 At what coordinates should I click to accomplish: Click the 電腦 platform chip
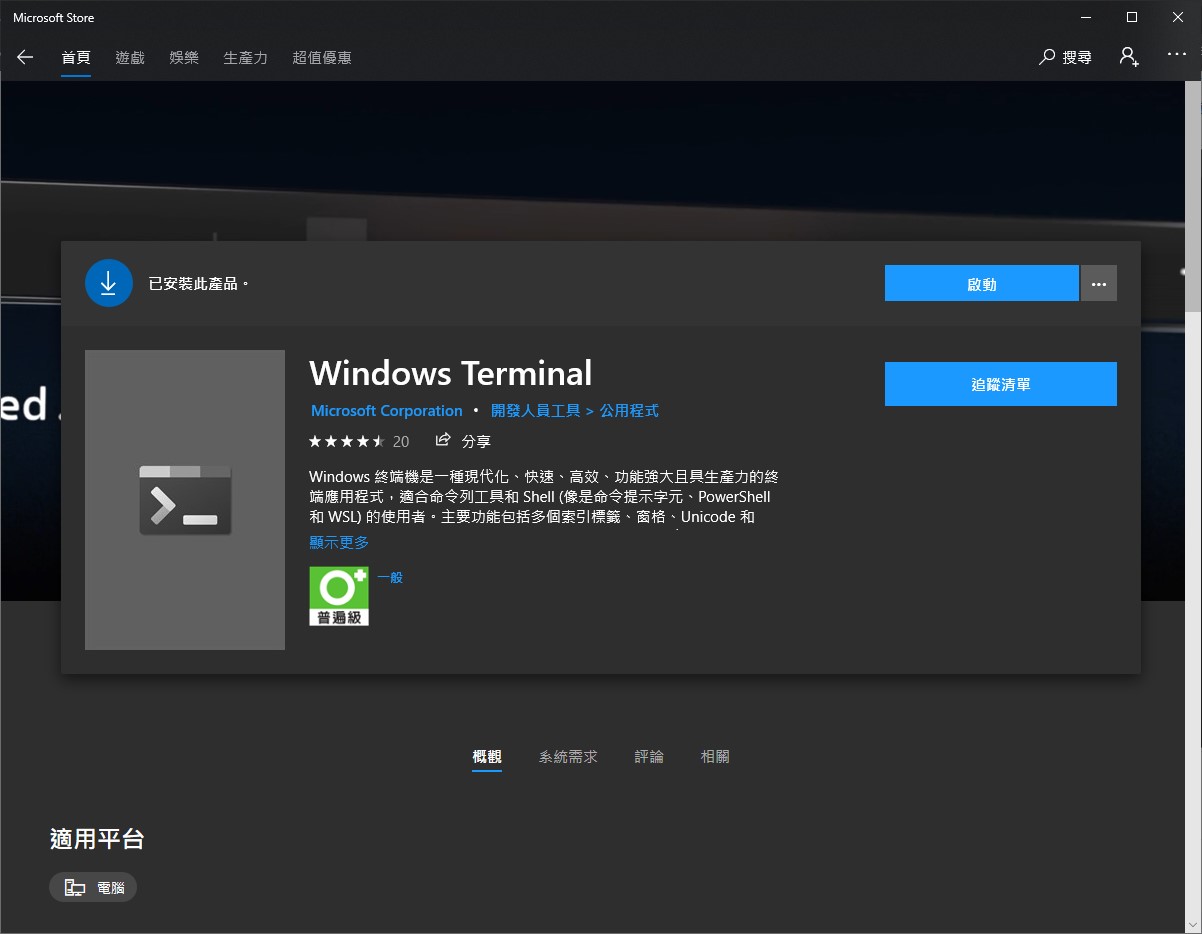click(93, 887)
